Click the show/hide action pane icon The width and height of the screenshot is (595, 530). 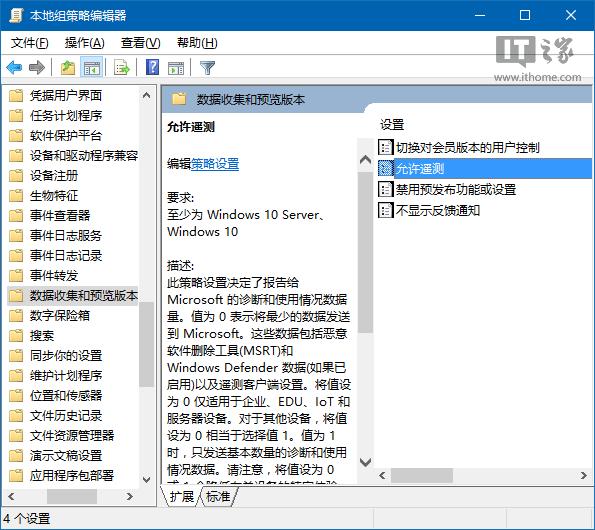coord(176,68)
